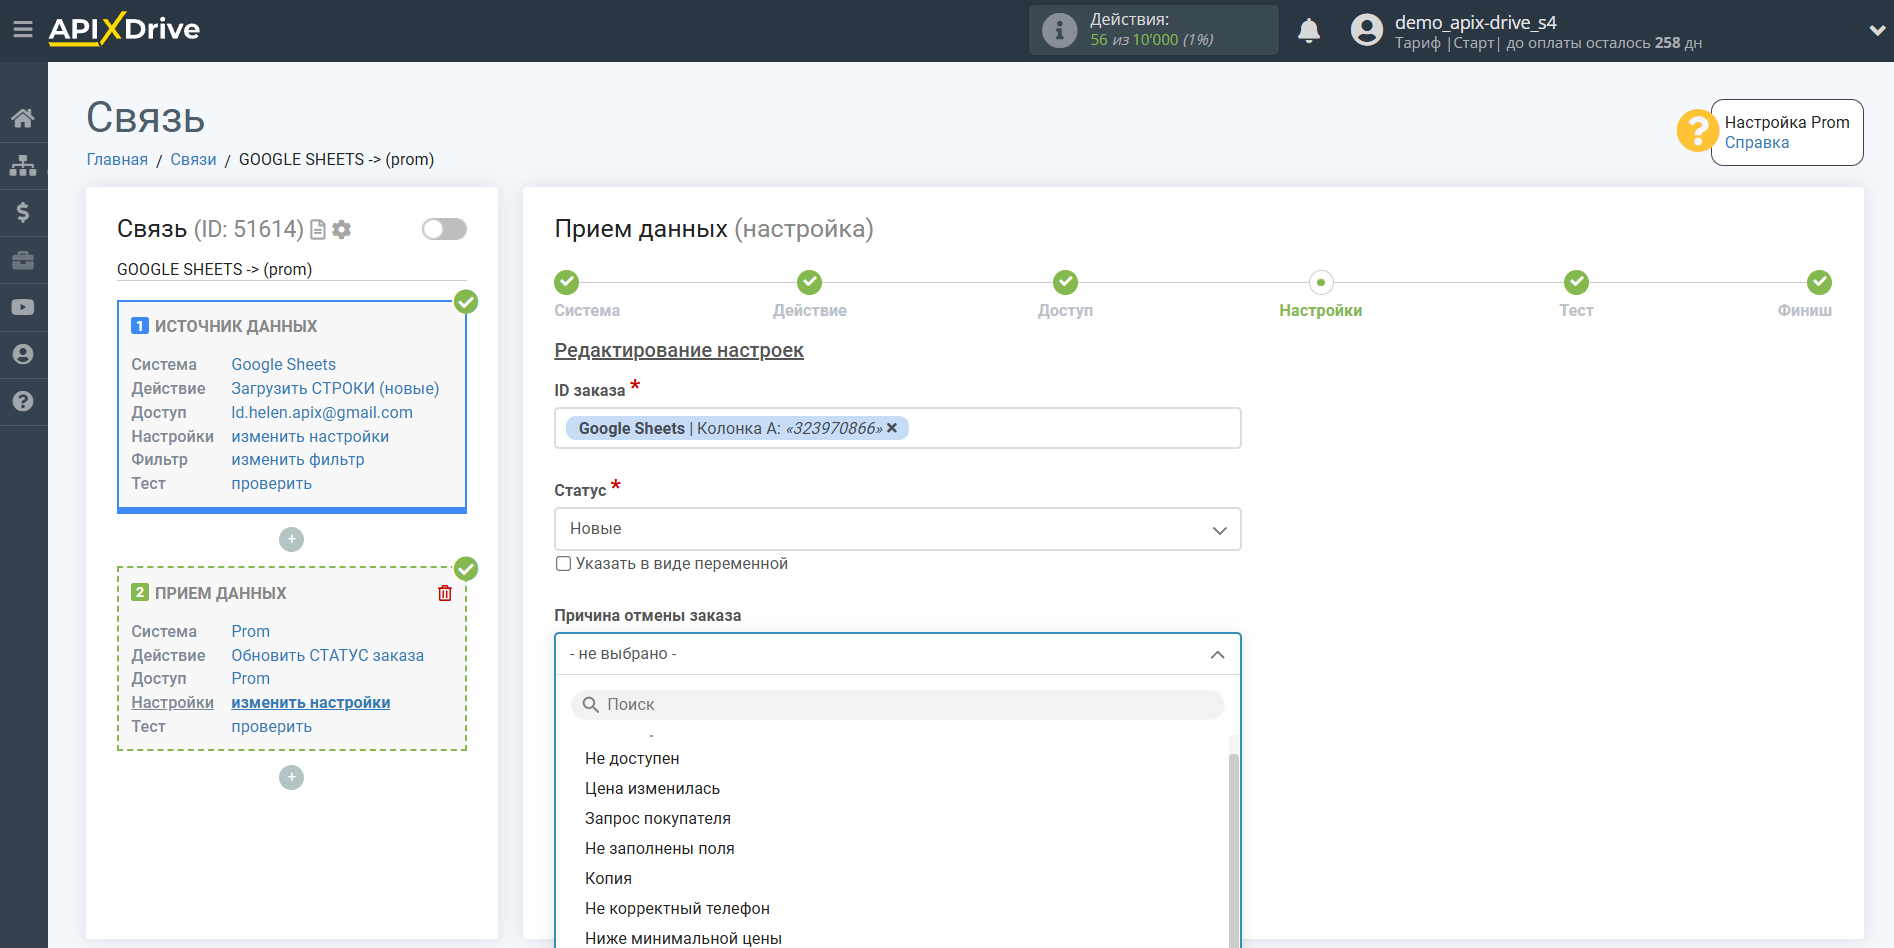Click receiver изменить настройки link

pos(311,703)
